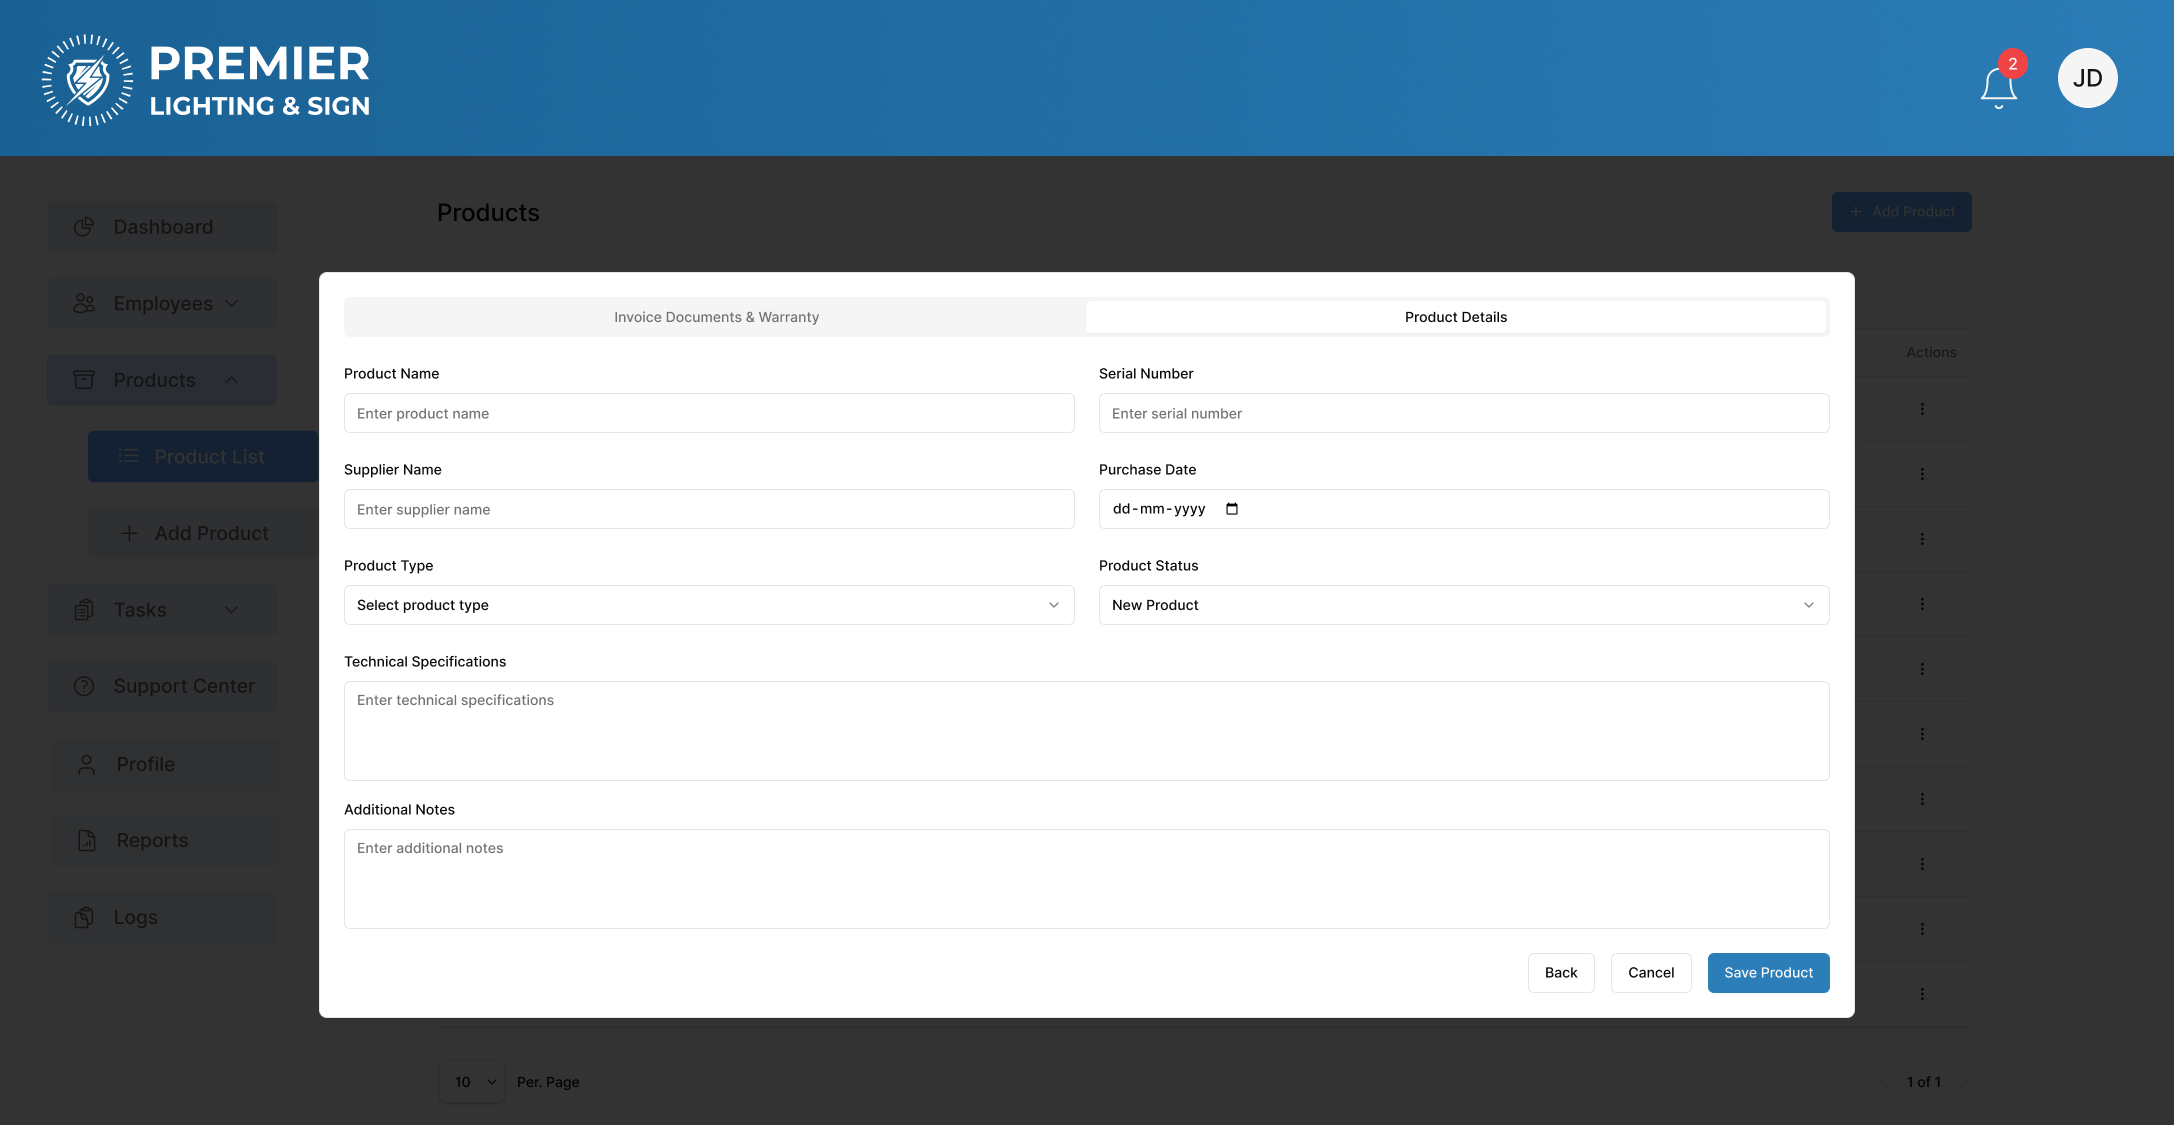Viewport: 2174px width, 1125px height.
Task: Open the notifications bell icon
Action: 1998,86
